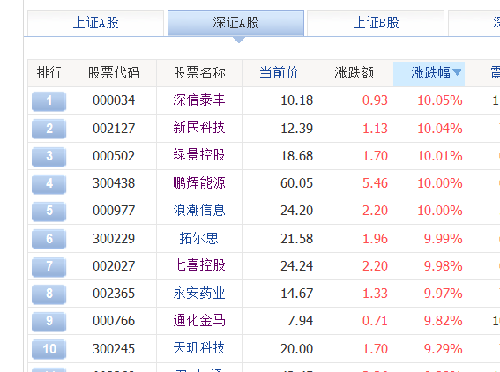Click rank 1 badge icon

49,101
